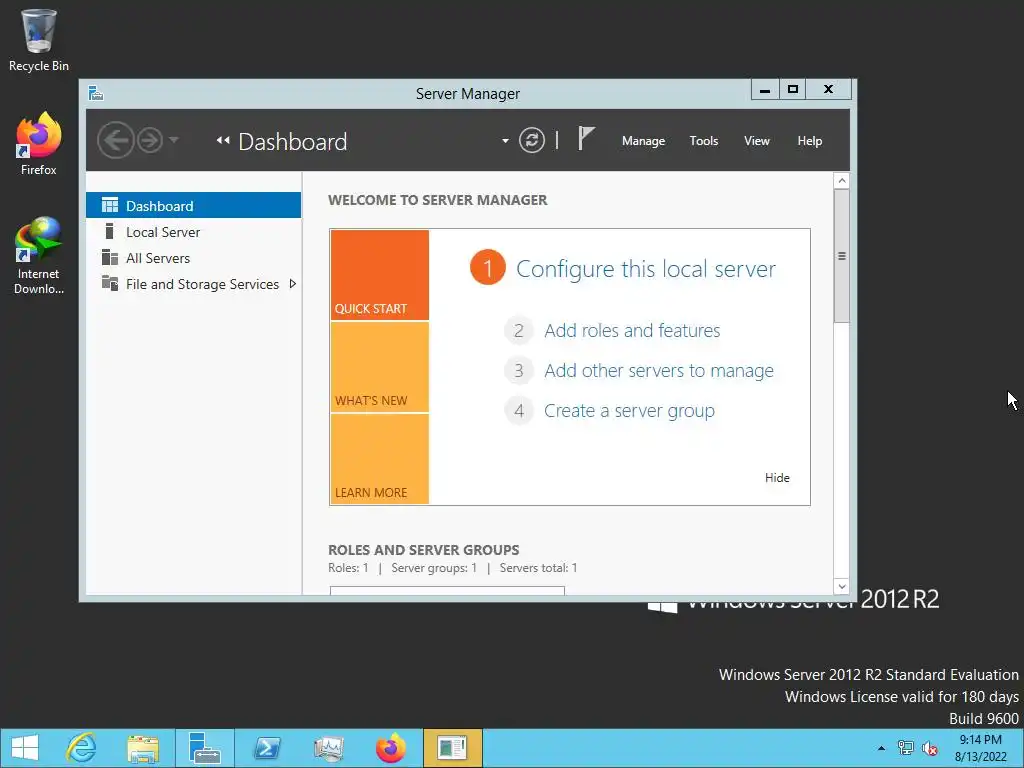Select Internet Download Manager desktop shortcut
This screenshot has width=1024, height=768.
tap(39, 255)
